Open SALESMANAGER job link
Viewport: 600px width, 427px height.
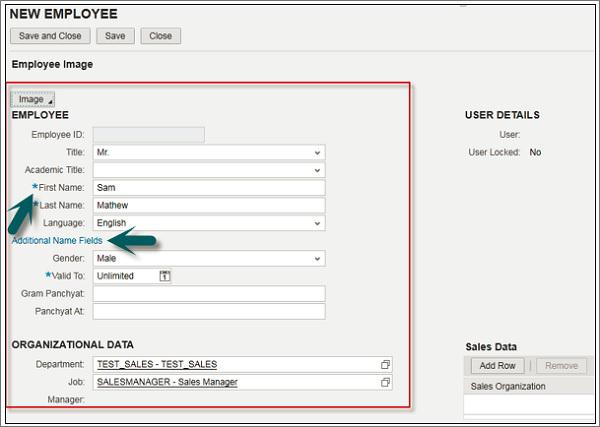point(167,382)
